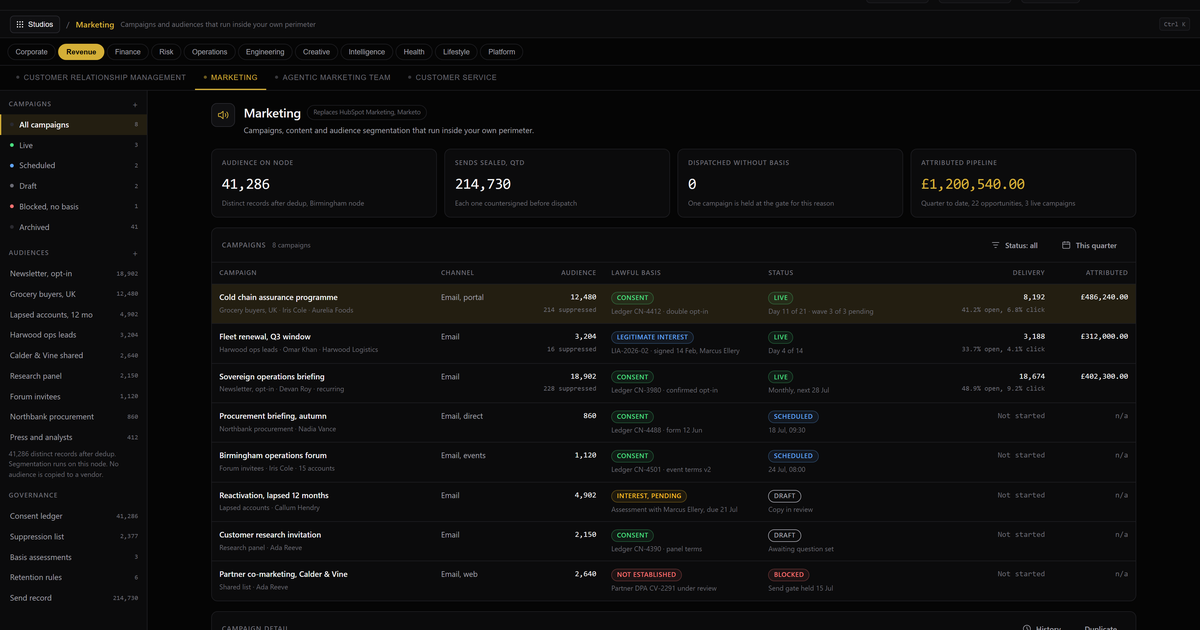
Task: Open the History clock icon
Action: pos(1027,628)
